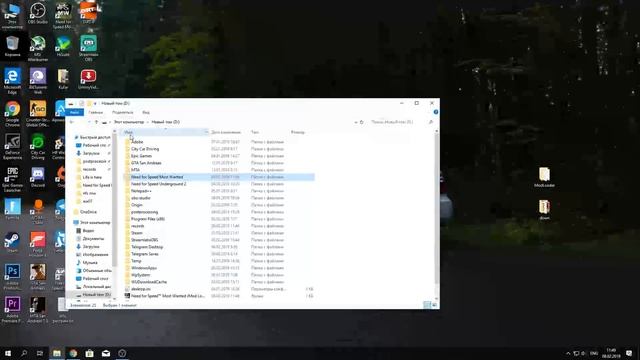Viewport: 640px width, 360px height.
Task: Click the Windows Start button
Action: point(8,353)
